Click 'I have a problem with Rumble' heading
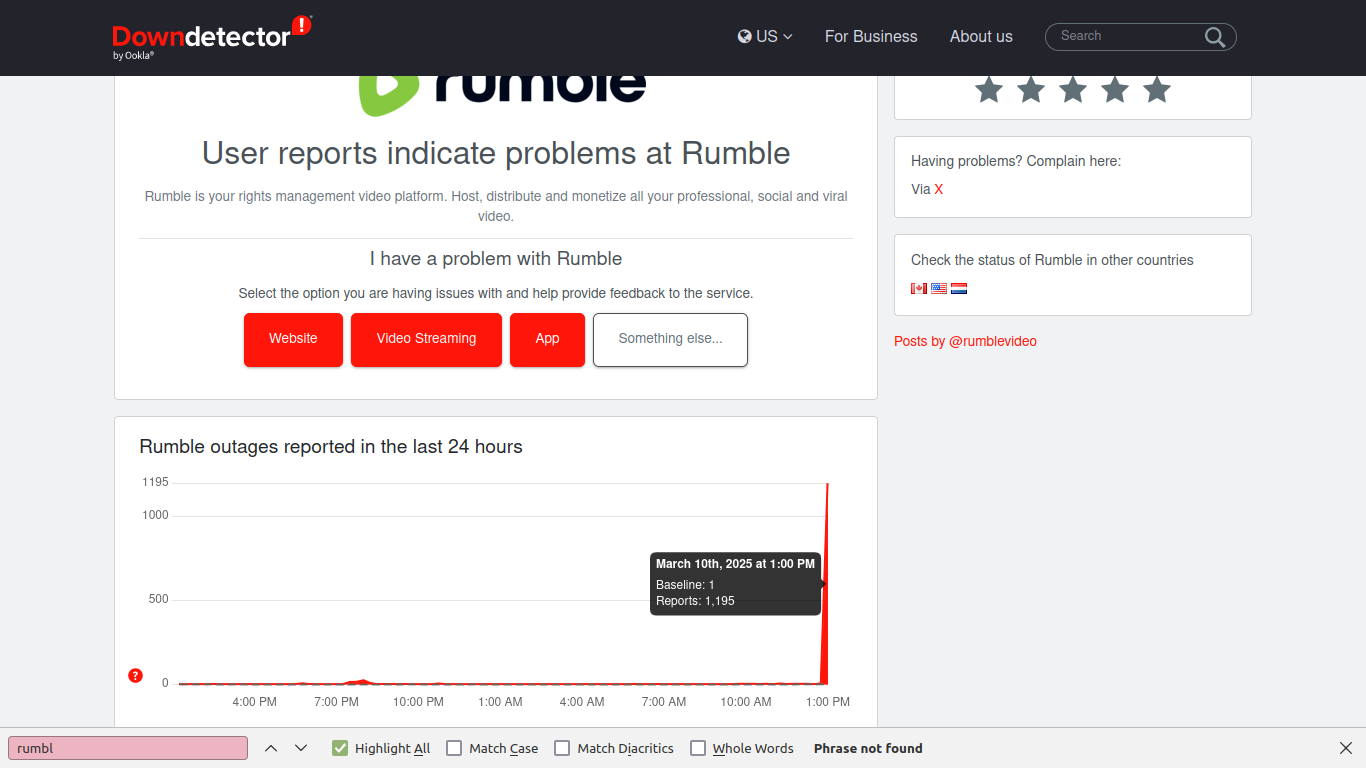Image resolution: width=1366 pixels, height=768 pixels. pyautogui.click(x=496, y=259)
